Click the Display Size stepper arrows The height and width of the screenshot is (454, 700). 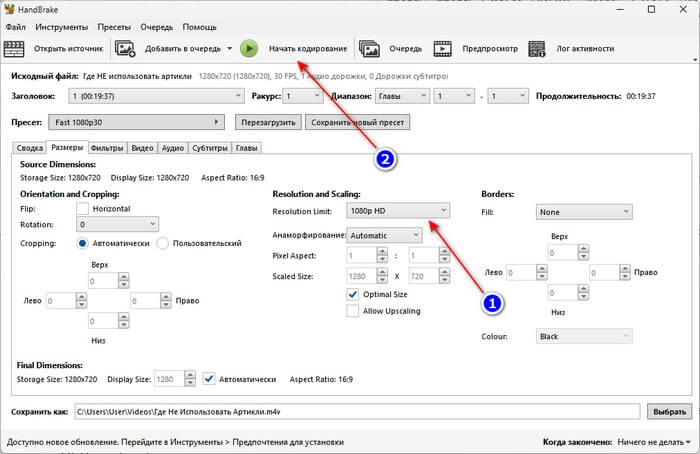pos(190,379)
